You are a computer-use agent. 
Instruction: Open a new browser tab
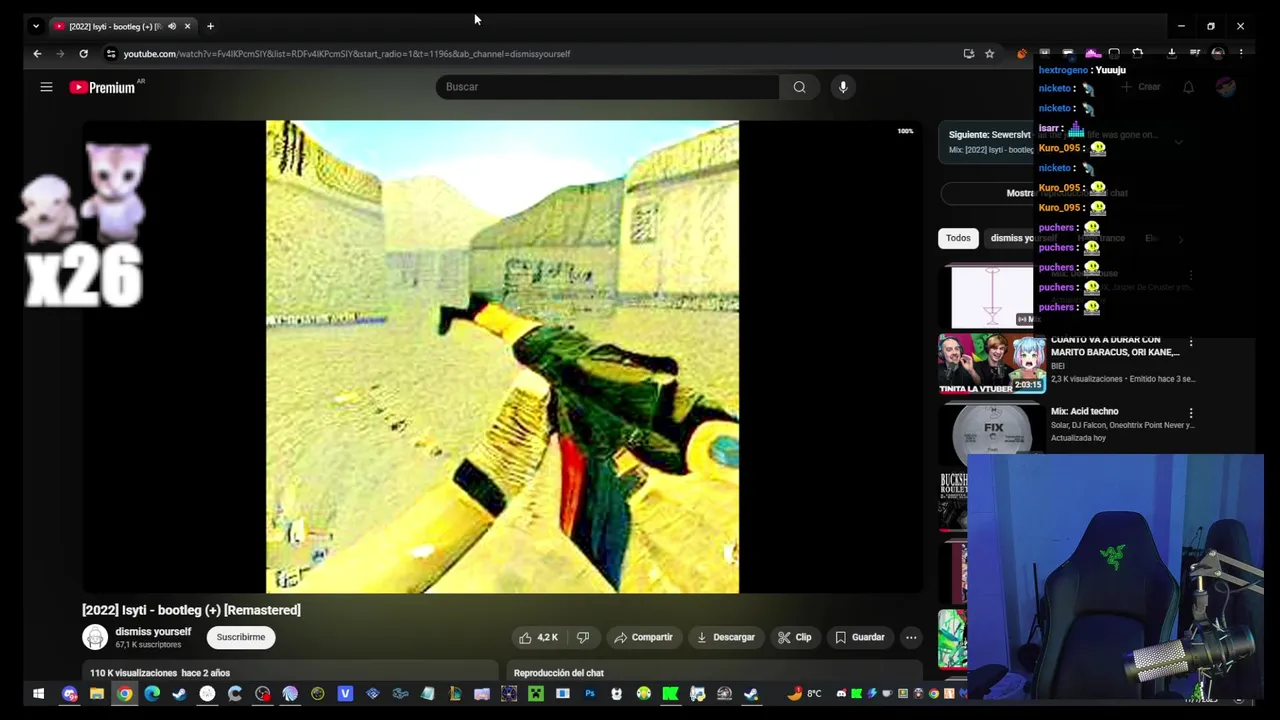coord(210,26)
